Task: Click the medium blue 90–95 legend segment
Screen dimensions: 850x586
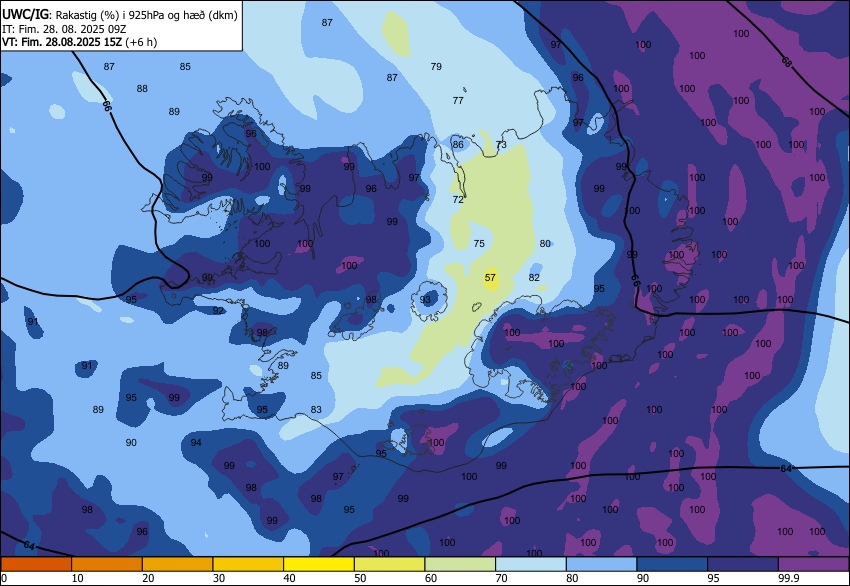Action: click(x=672, y=564)
